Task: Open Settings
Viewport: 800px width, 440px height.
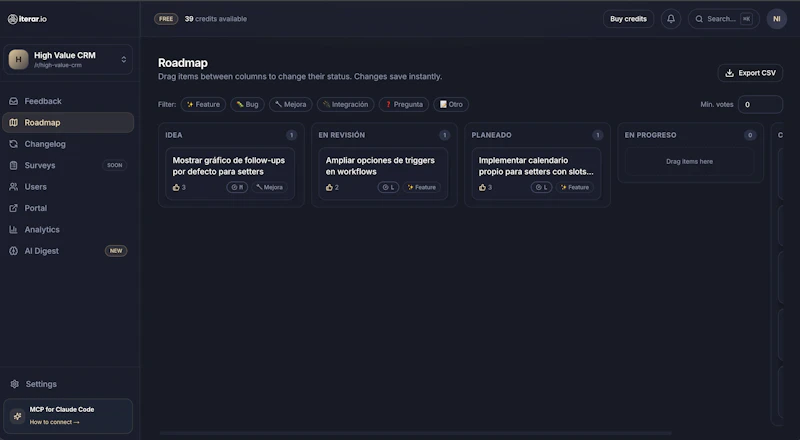Action: (68, 384)
